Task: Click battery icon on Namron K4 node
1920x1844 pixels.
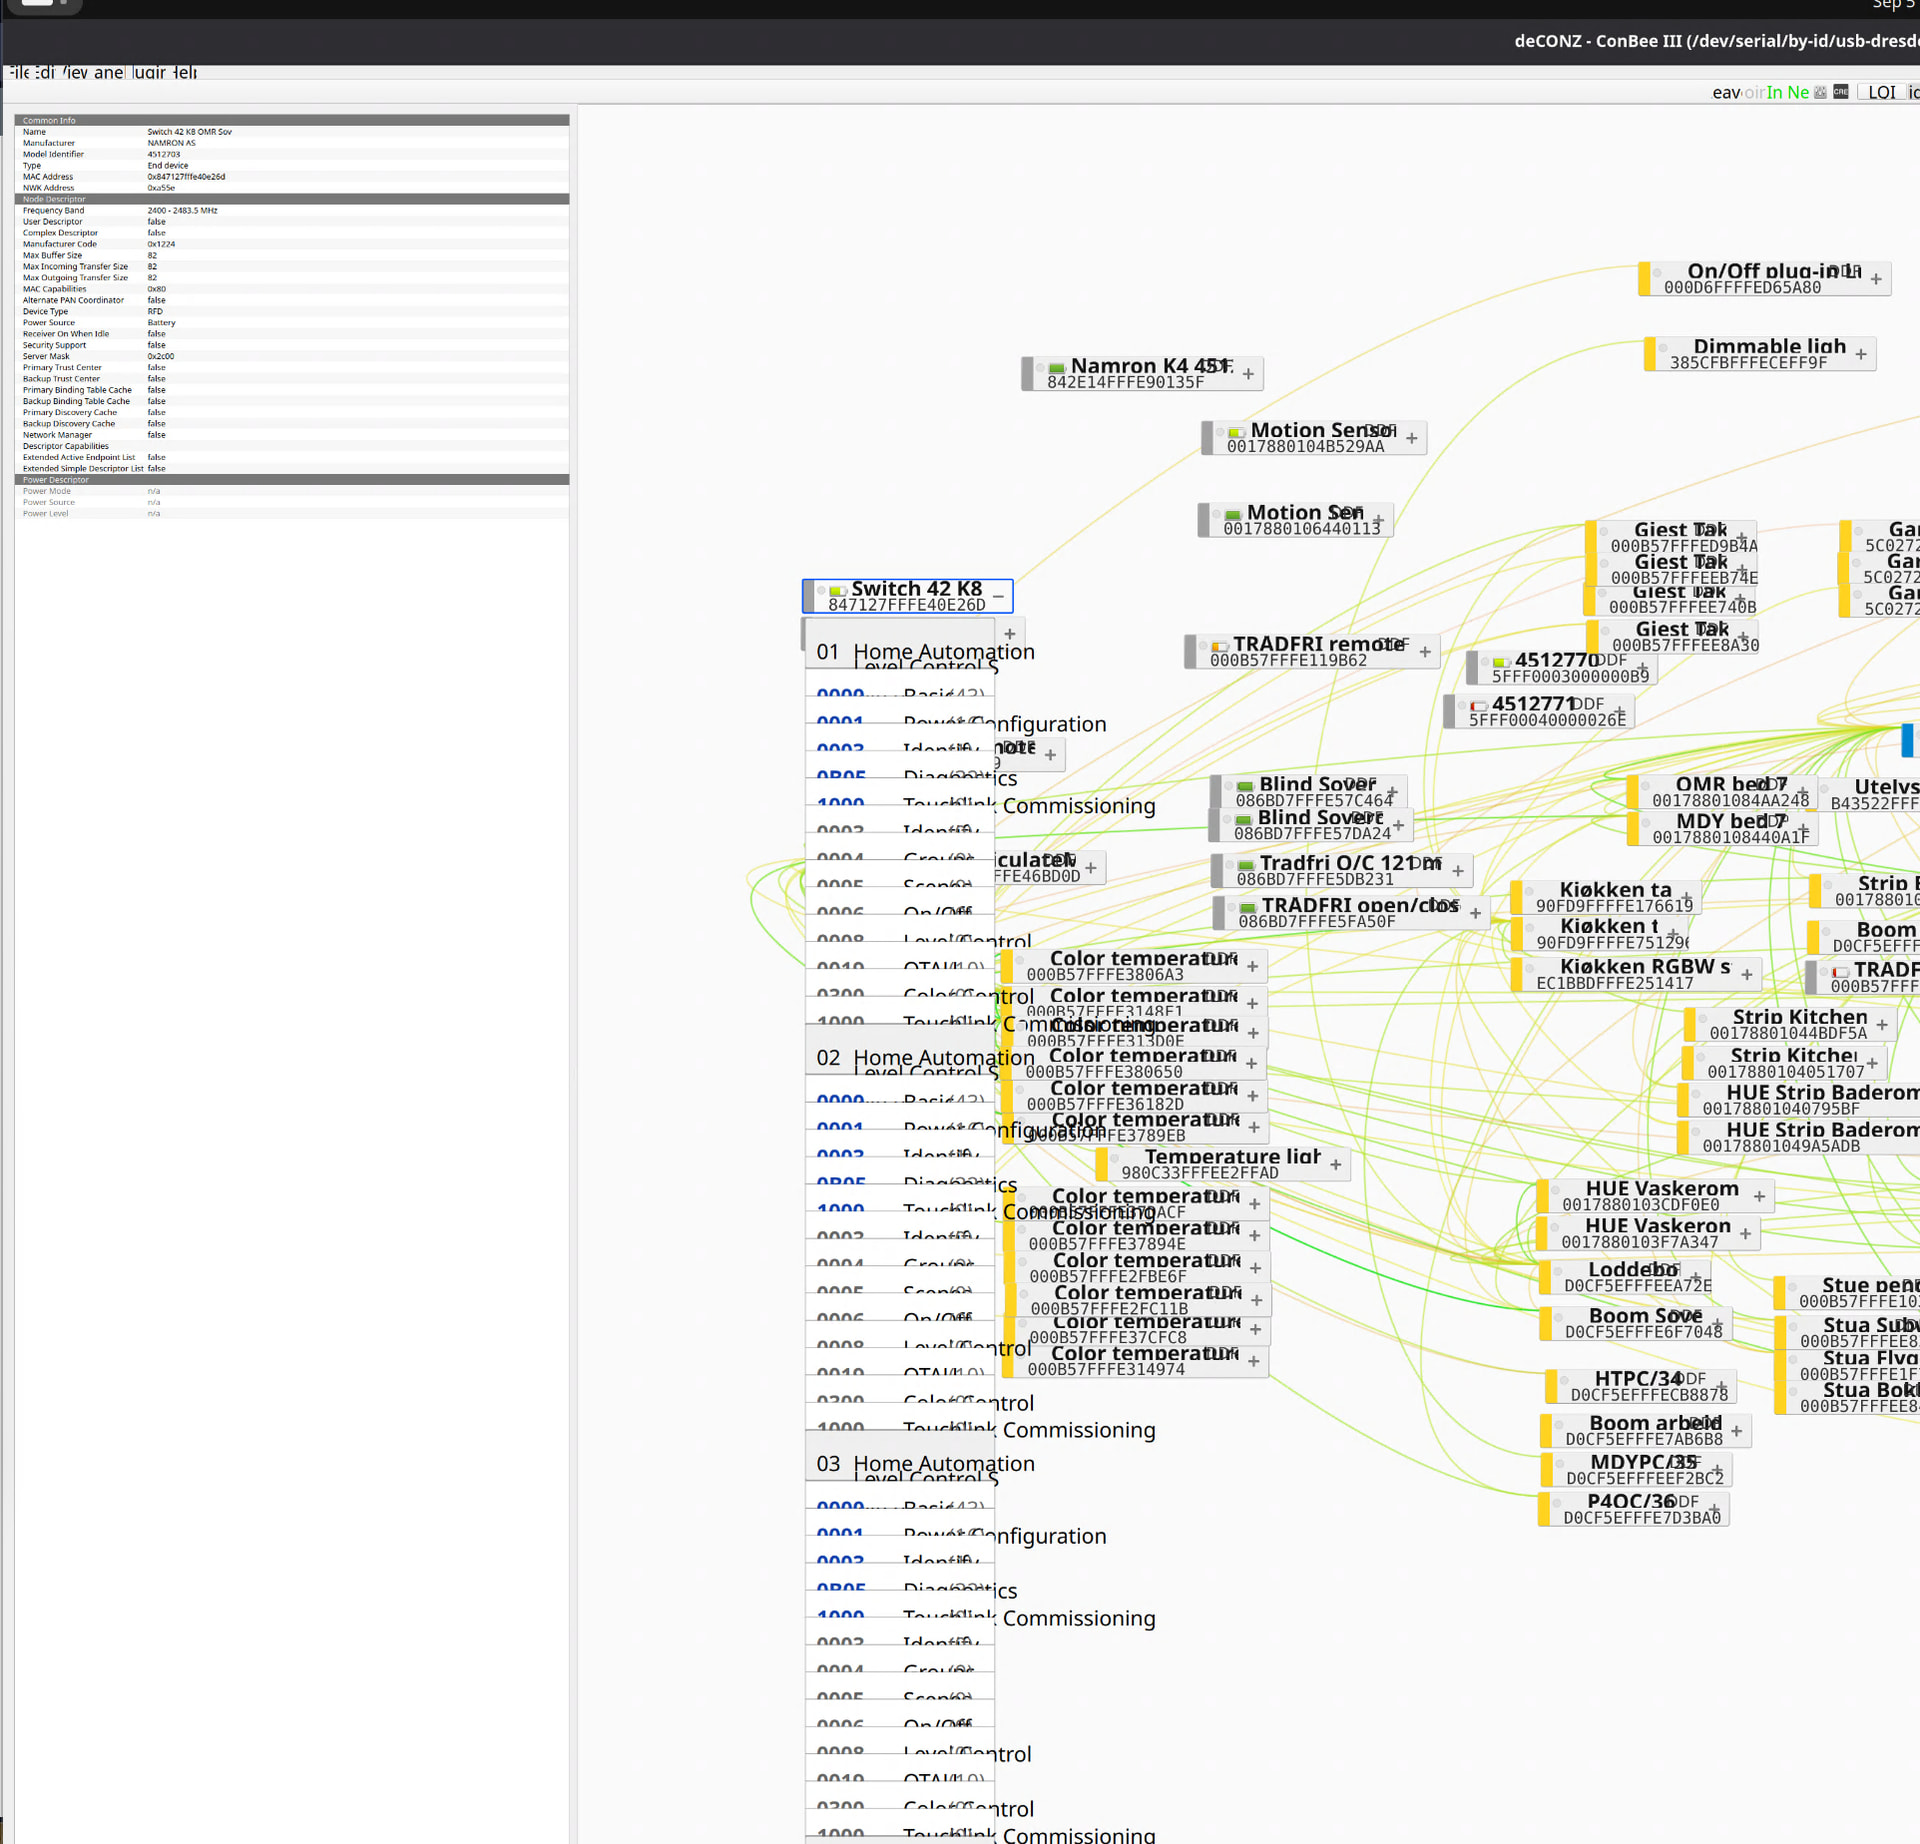Action: tap(1057, 368)
